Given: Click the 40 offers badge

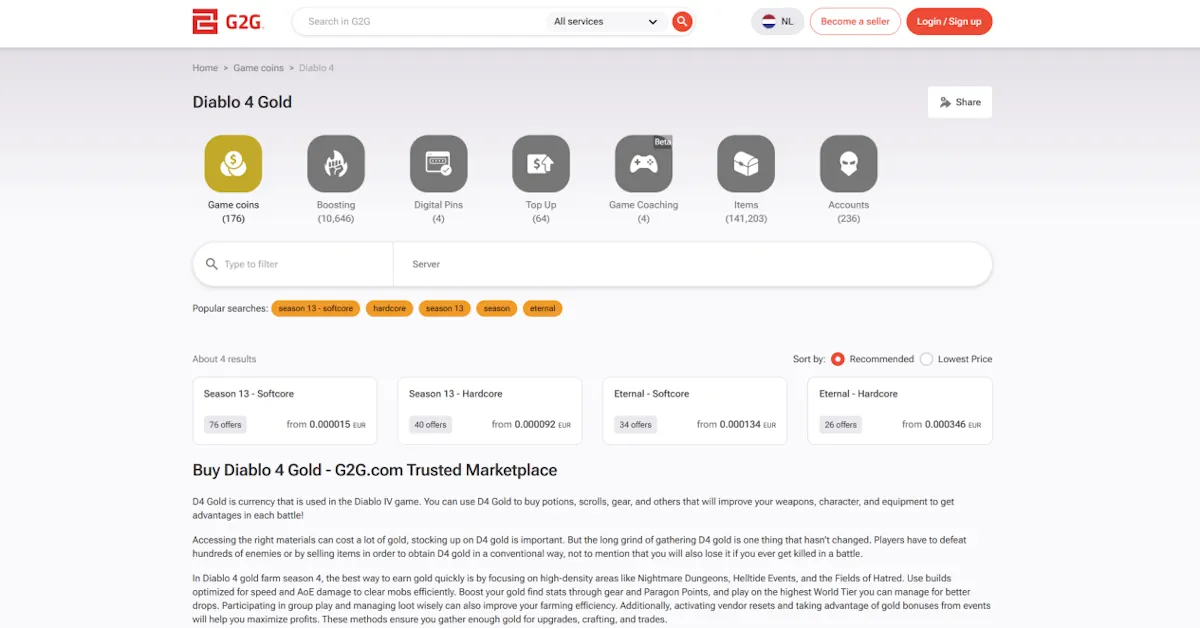Looking at the screenshot, I should coord(430,425).
